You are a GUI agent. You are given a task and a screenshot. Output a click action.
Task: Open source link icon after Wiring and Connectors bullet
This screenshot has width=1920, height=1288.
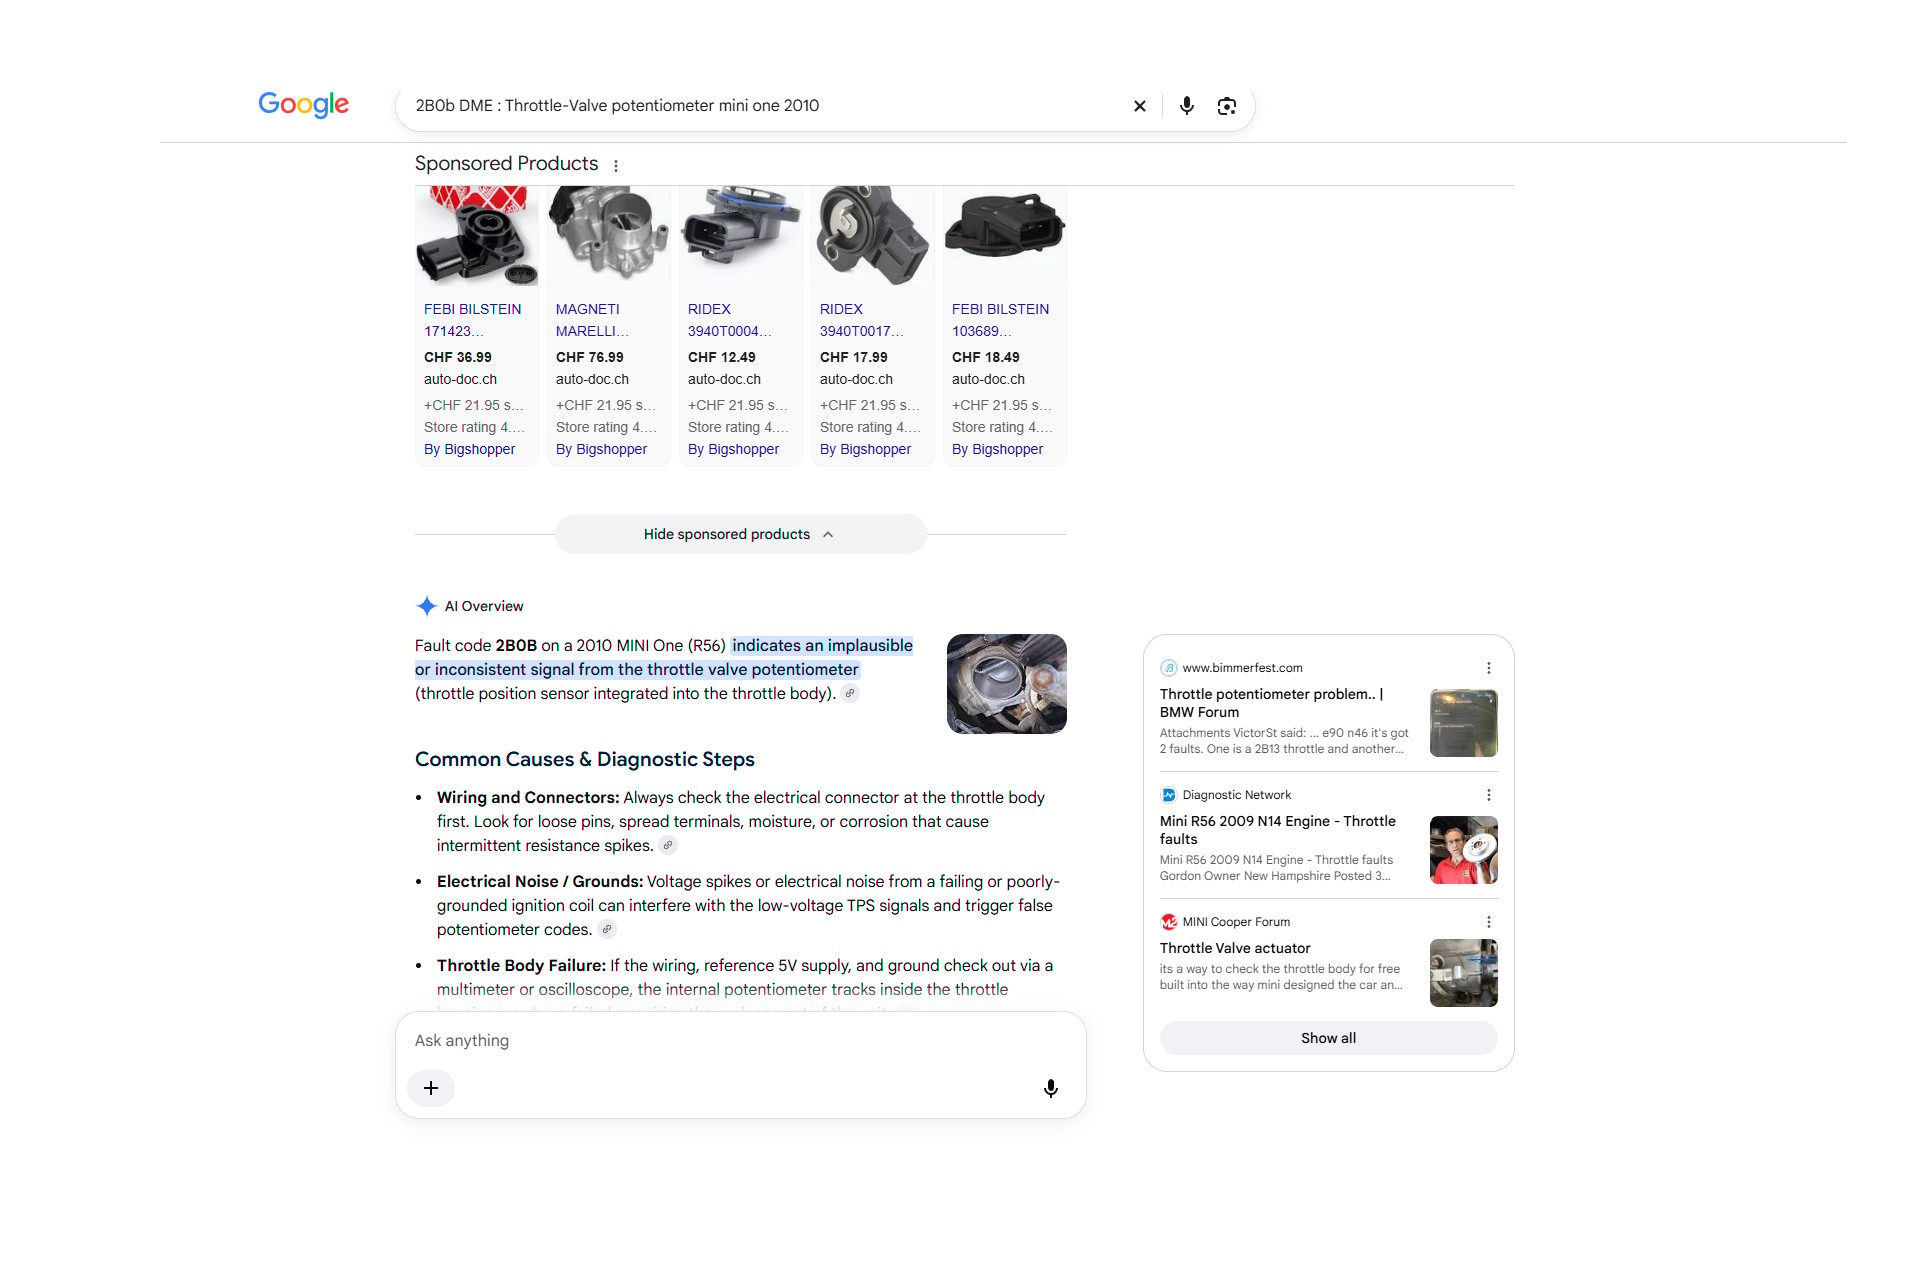(x=668, y=846)
